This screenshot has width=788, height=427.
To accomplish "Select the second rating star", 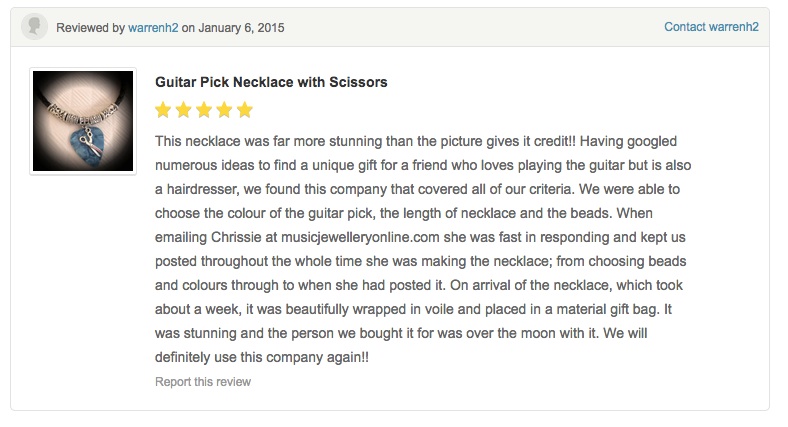I will tap(185, 110).
